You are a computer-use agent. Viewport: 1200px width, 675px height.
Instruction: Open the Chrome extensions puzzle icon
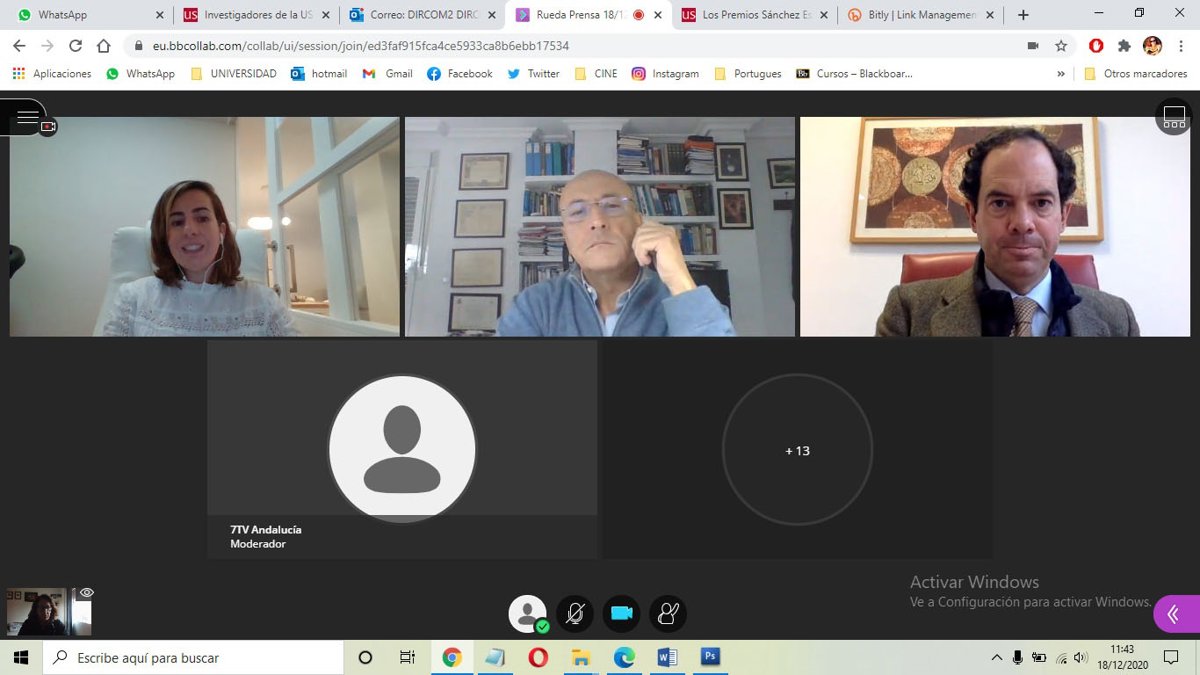point(1124,46)
